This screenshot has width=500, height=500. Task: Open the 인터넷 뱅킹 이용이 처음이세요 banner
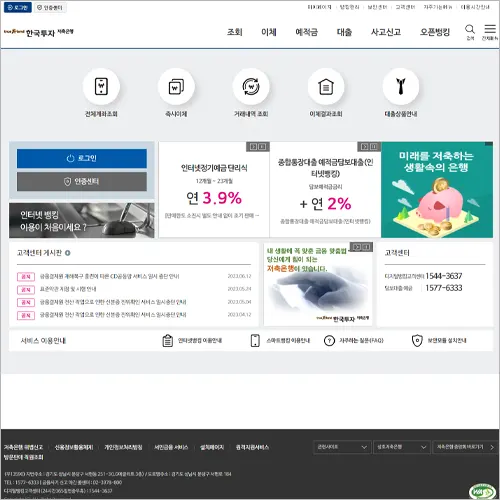coord(82,220)
